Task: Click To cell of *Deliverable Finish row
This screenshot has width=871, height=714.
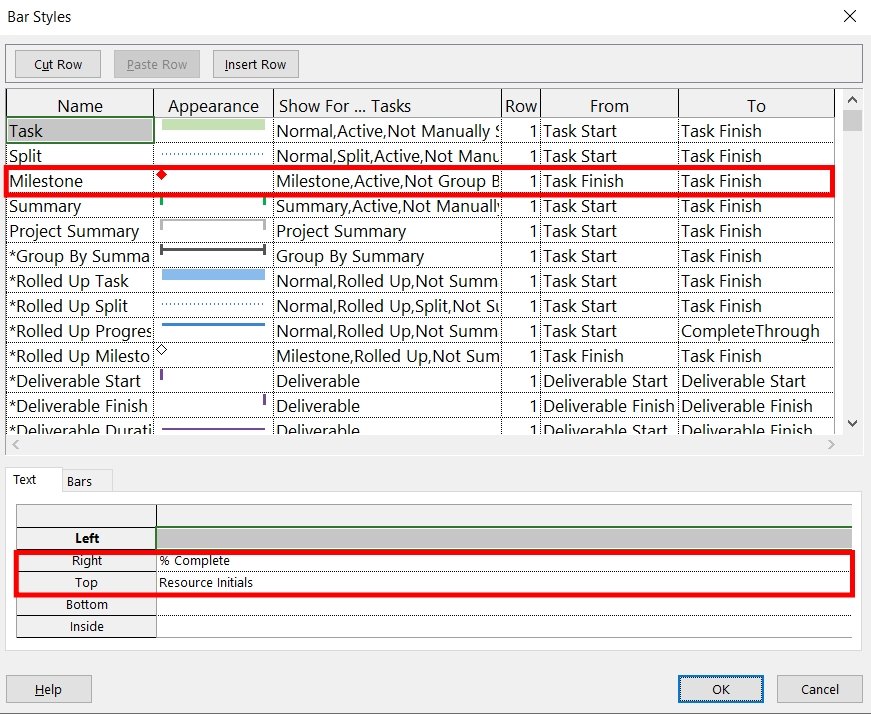Action: 756,406
